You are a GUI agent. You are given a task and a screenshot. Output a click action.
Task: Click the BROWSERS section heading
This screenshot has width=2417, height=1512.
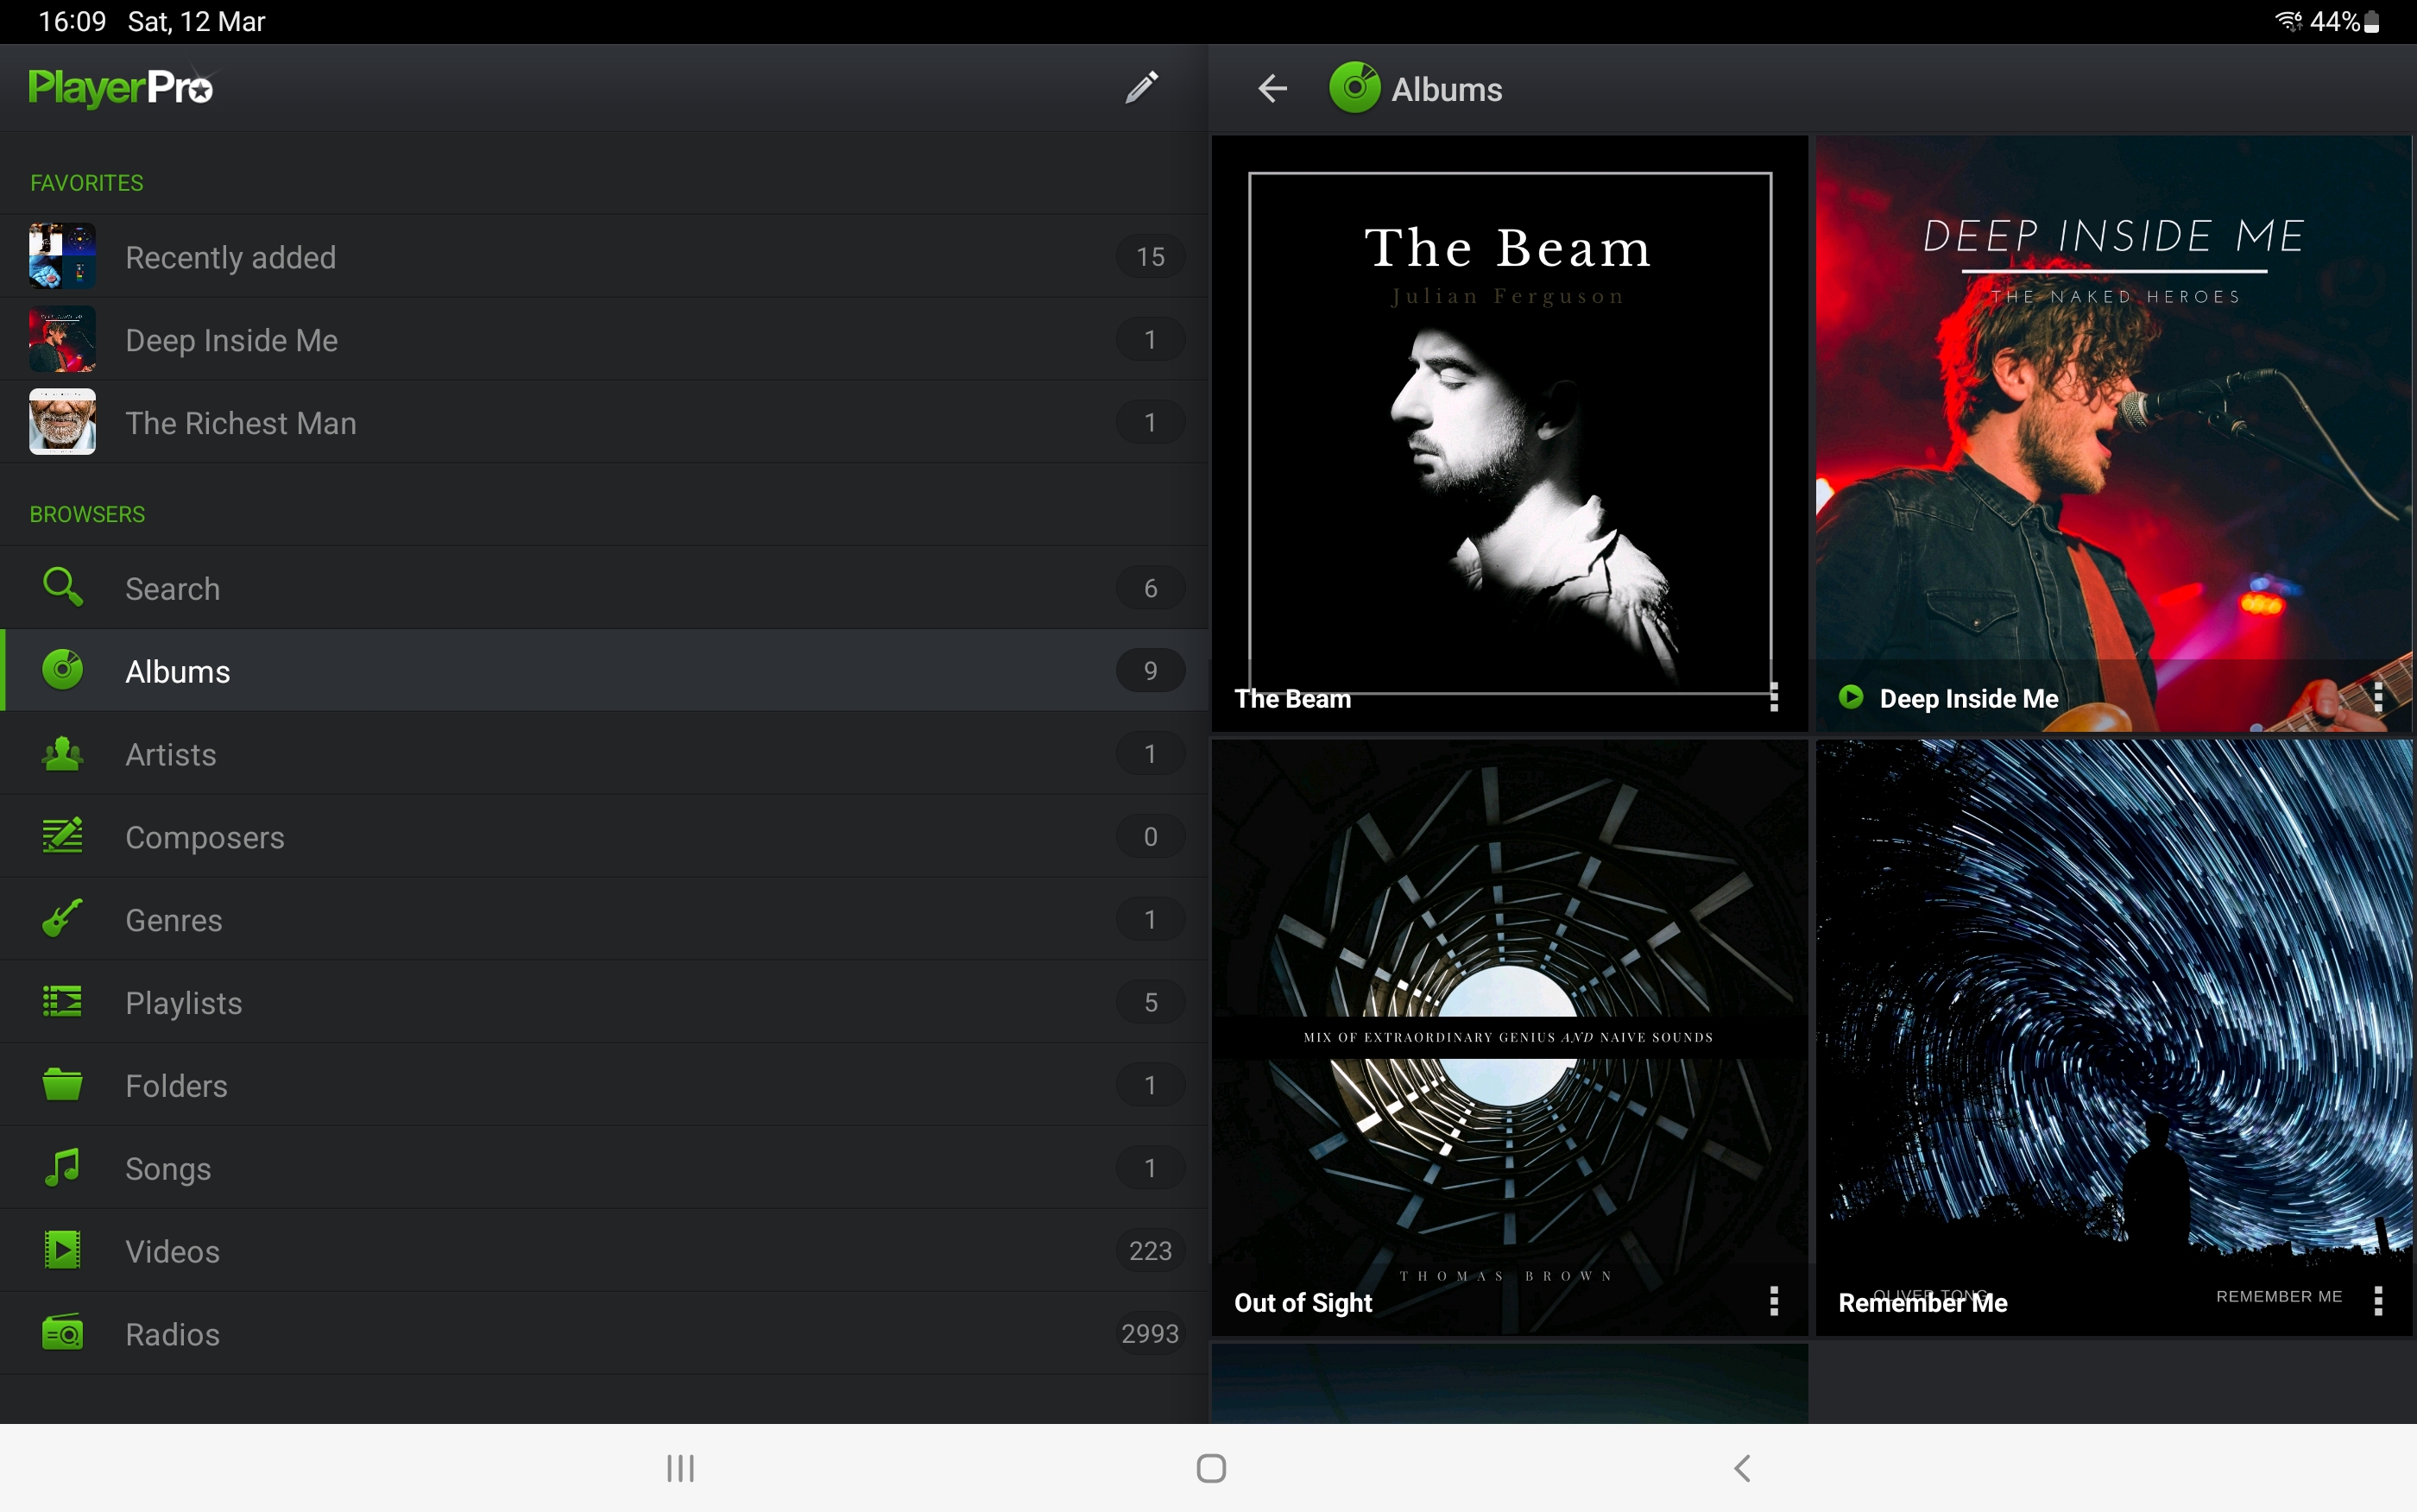tap(87, 514)
